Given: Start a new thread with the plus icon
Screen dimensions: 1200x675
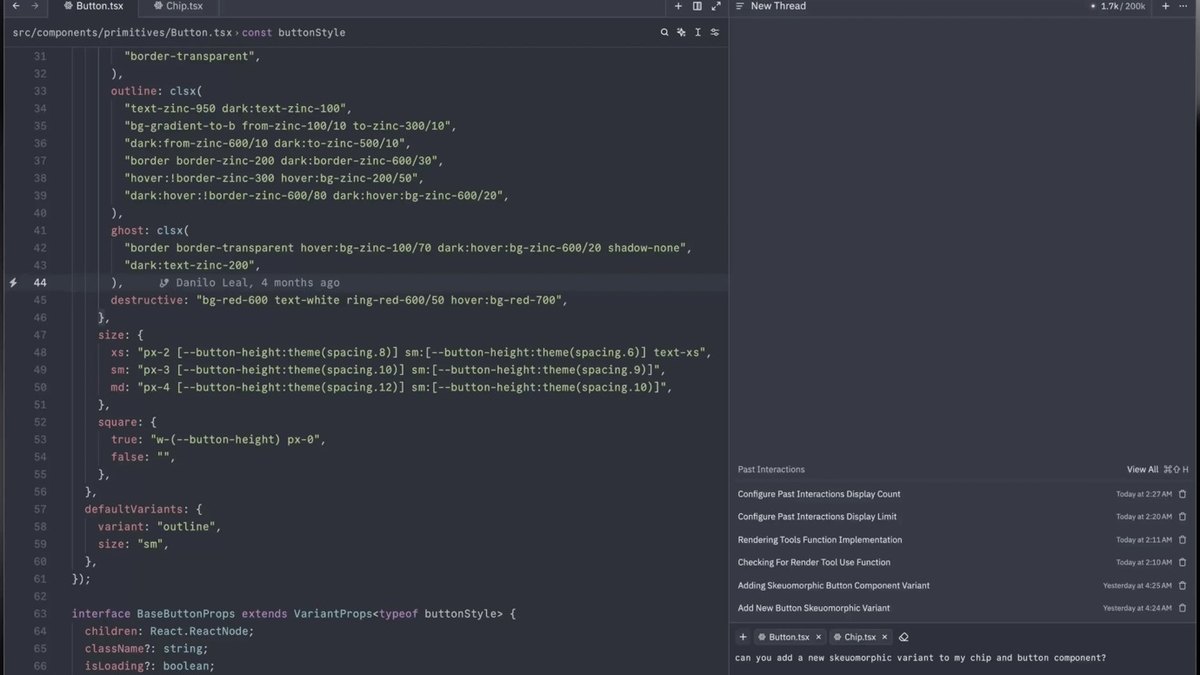Looking at the screenshot, I should [x=1166, y=6].
